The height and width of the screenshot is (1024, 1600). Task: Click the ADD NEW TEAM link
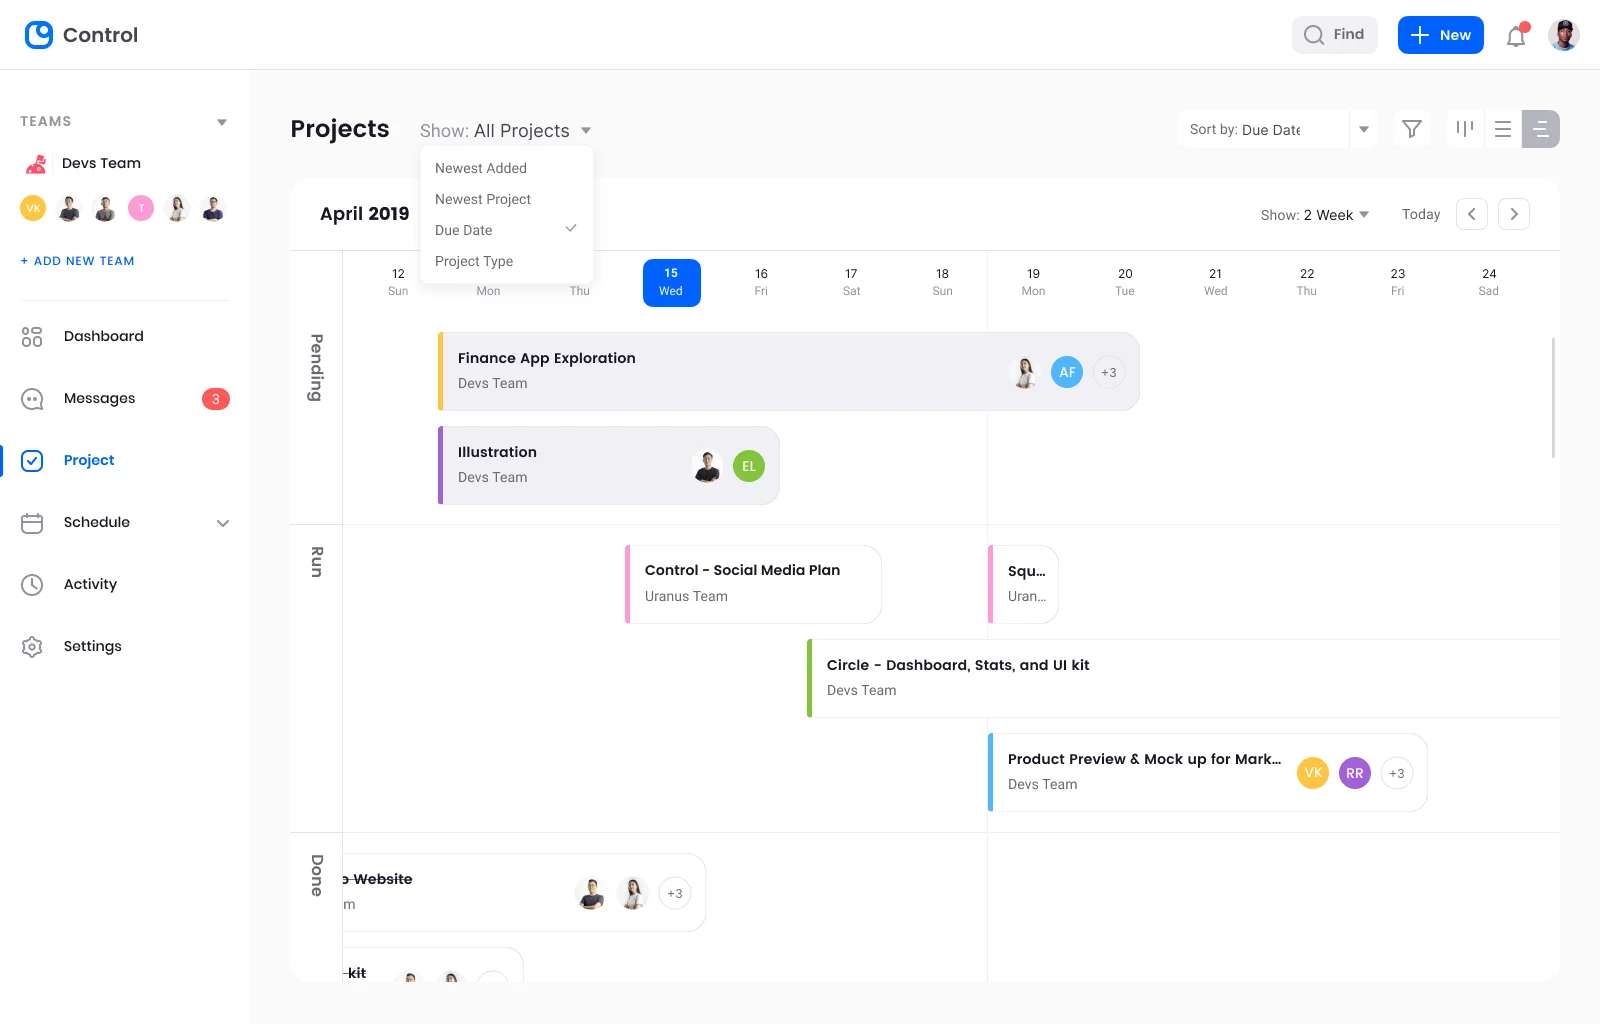pos(77,260)
